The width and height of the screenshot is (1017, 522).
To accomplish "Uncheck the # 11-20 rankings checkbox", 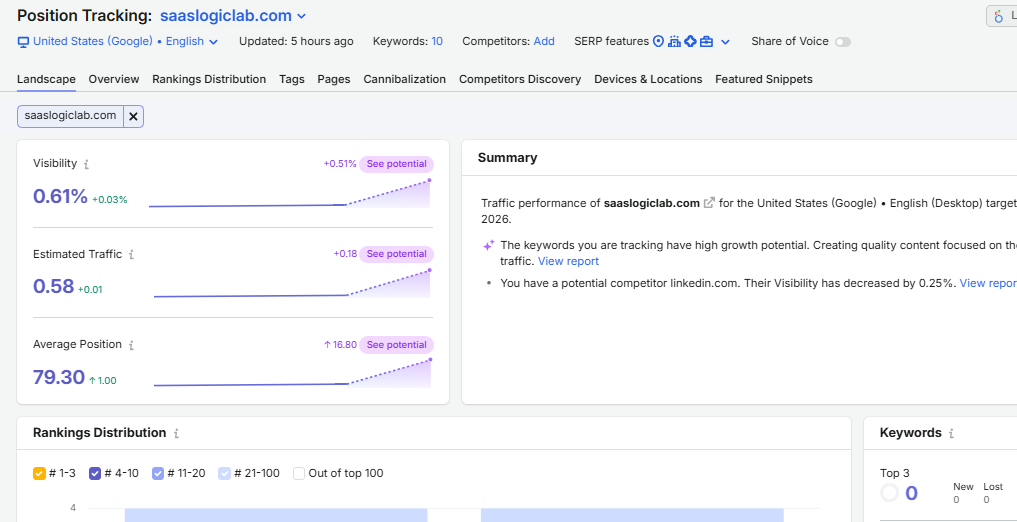I will coord(158,473).
